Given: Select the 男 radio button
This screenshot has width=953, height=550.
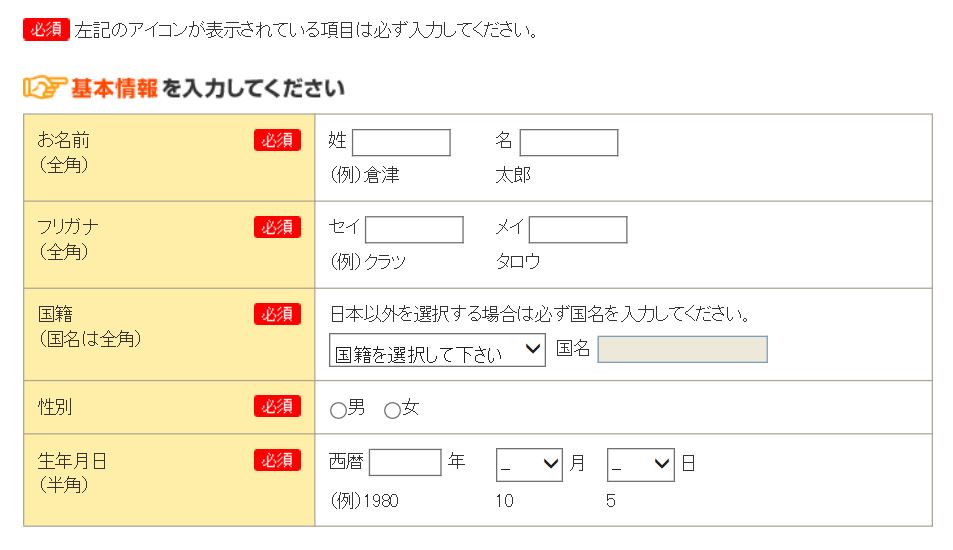Looking at the screenshot, I should click(x=338, y=410).
